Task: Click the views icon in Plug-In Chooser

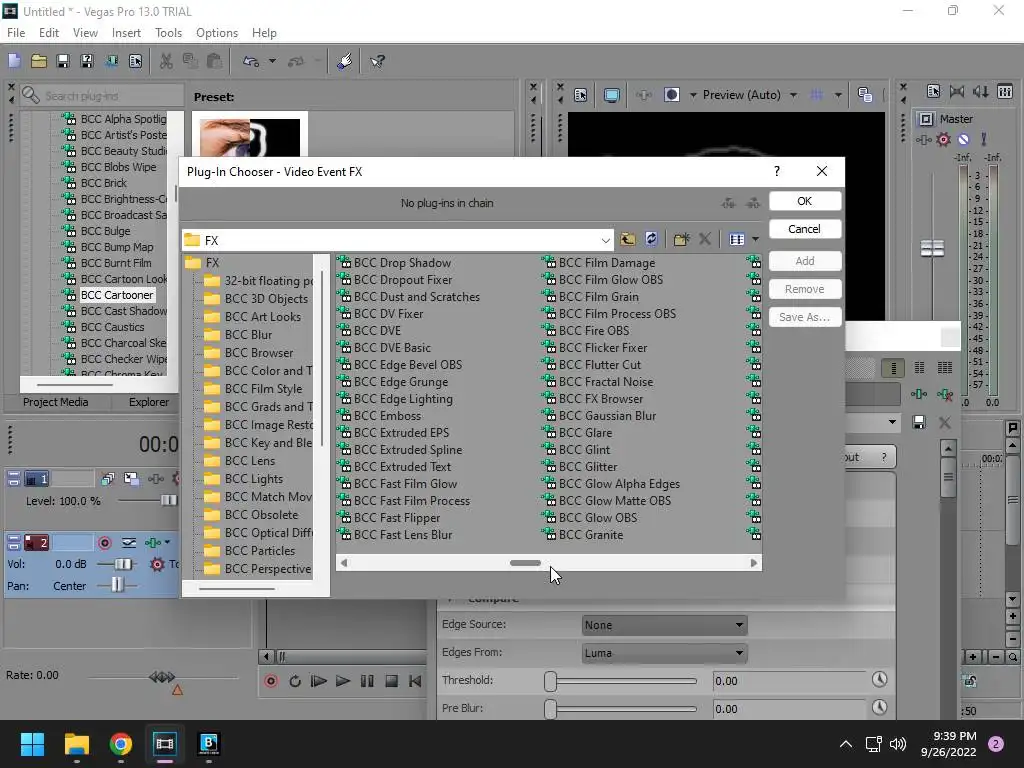Action: (x=737, y=239)
